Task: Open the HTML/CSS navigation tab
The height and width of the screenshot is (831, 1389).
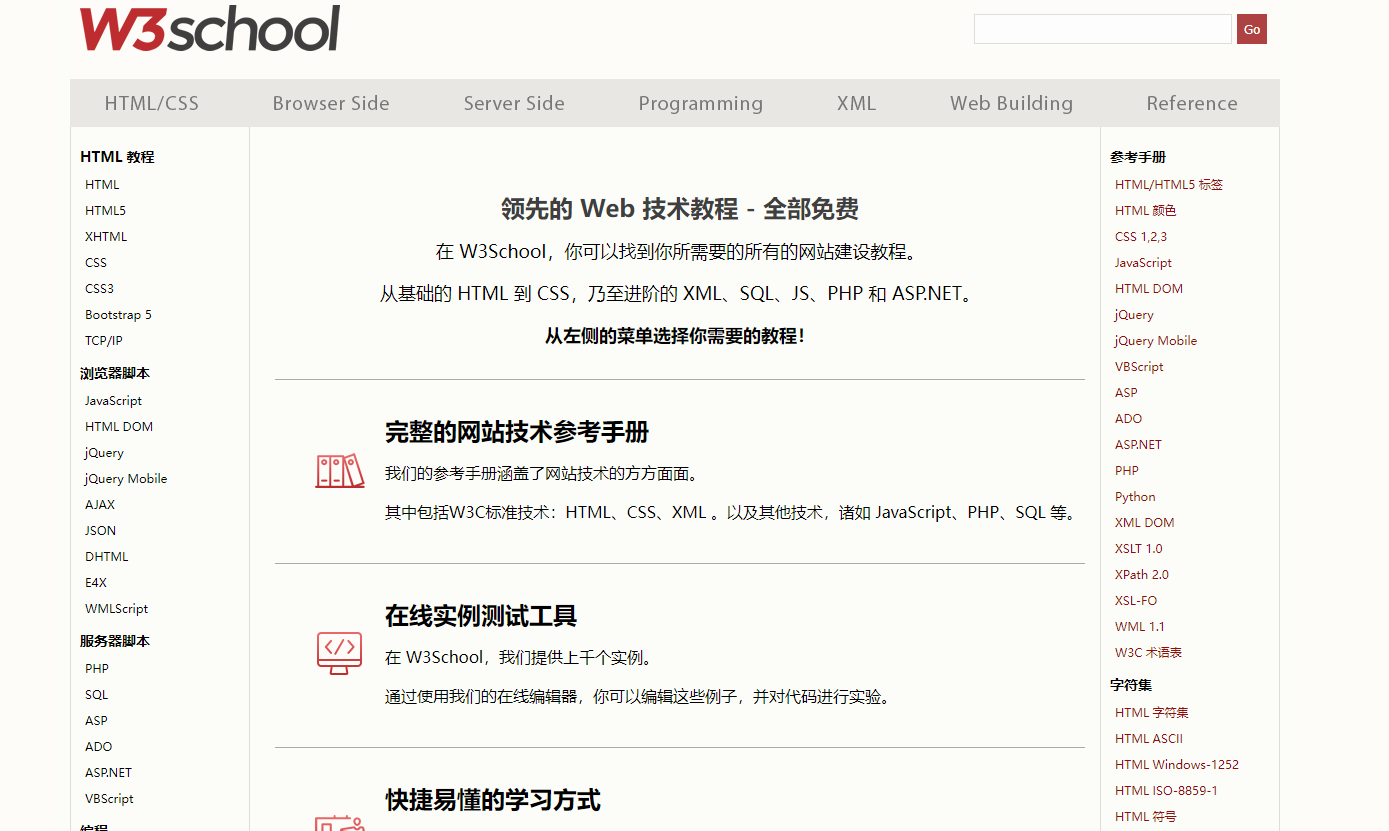Action: pyautogui.click(x=152, y=103)
